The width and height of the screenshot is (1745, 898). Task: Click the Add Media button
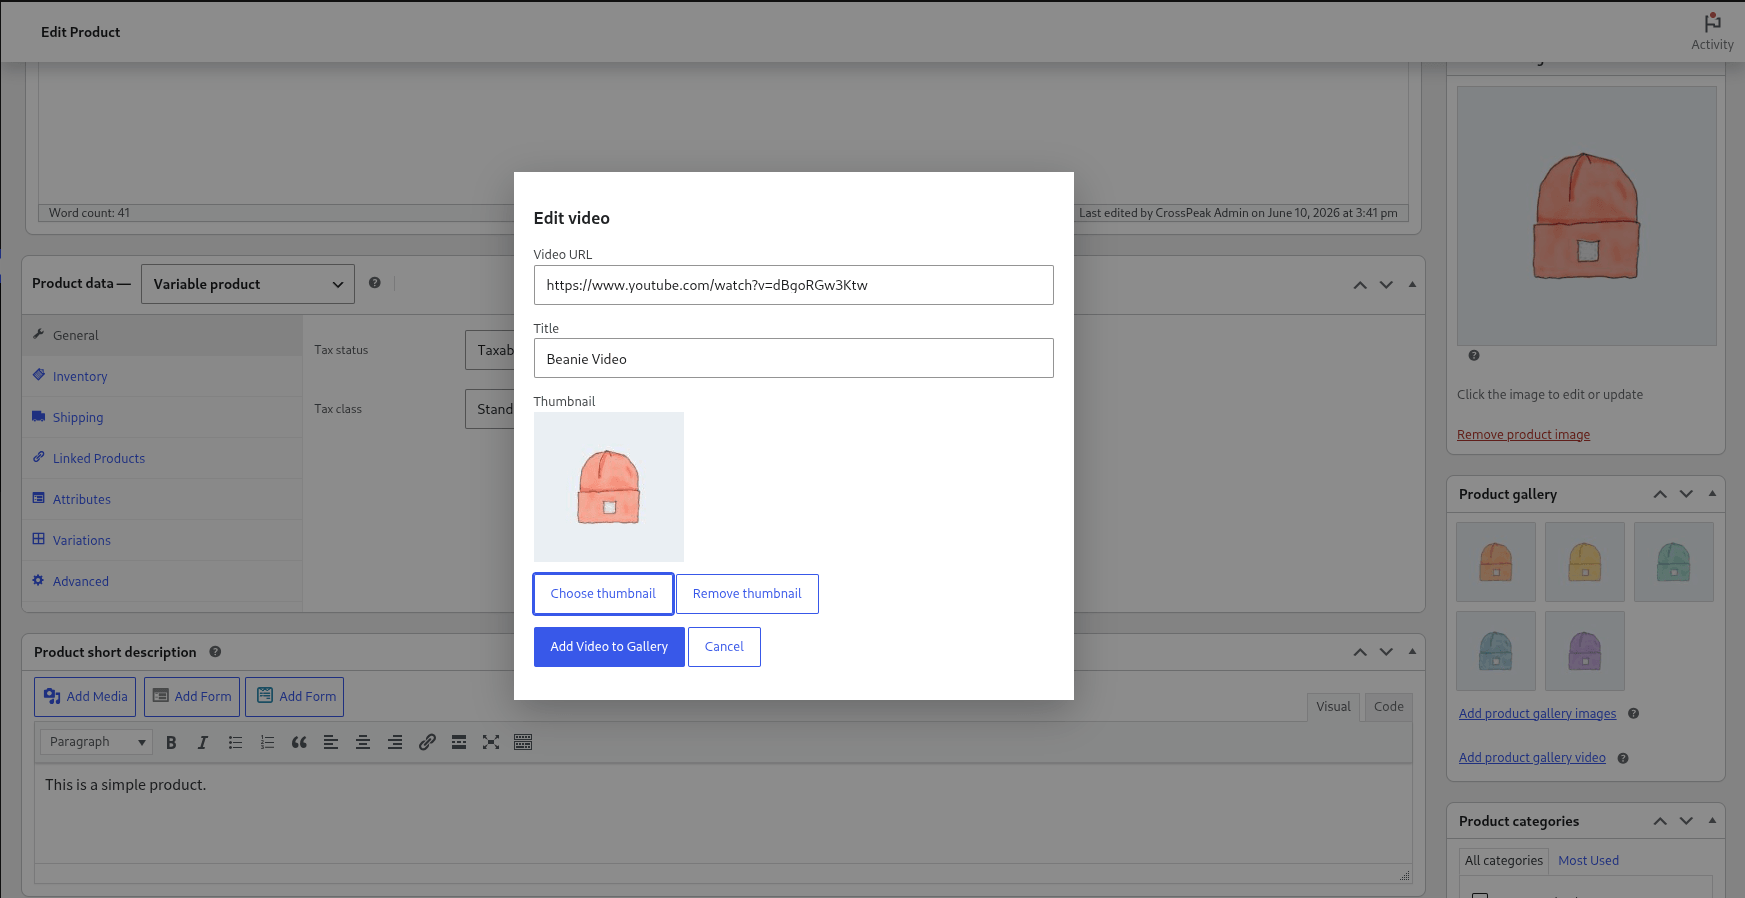pyautogui.click(x=86, y=697)
